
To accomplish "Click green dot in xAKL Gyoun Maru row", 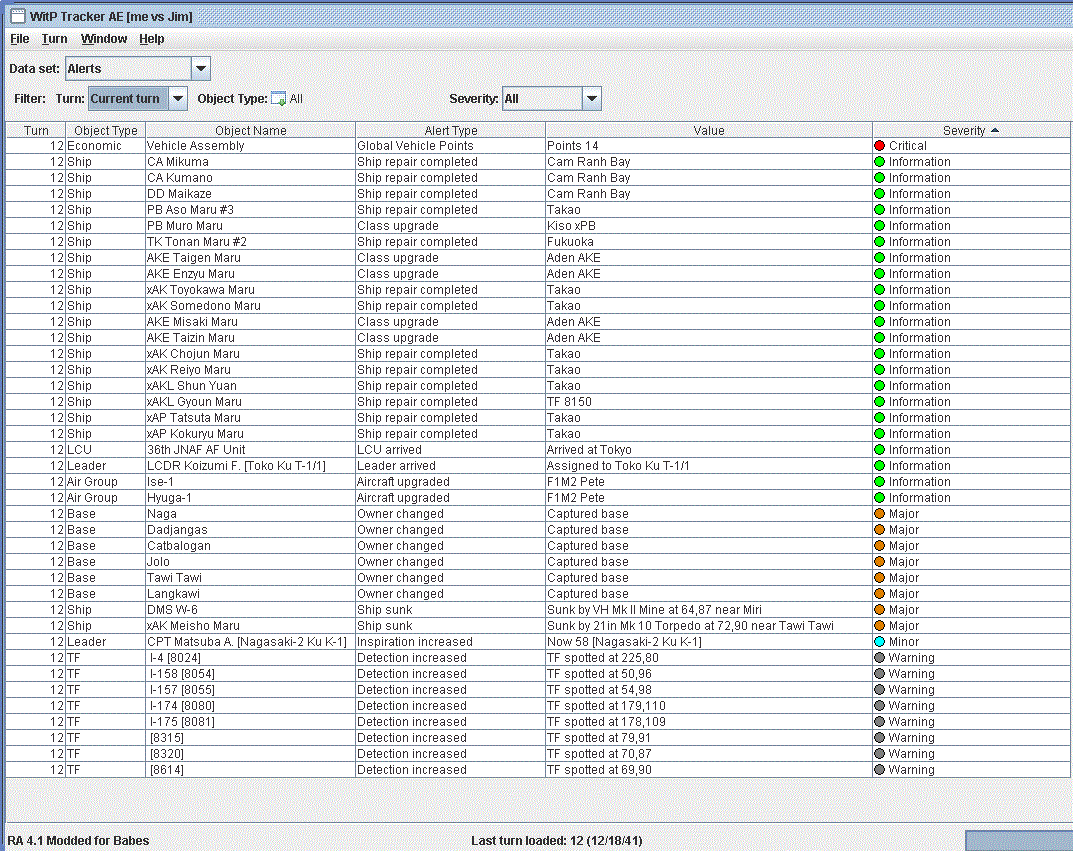I will [x=880, y=402].
